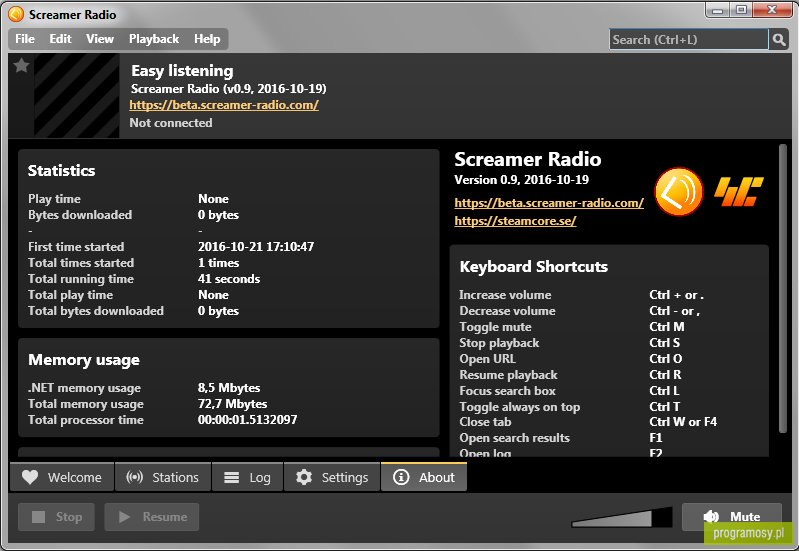Switch to the Welcome tab

coord(62,477)
